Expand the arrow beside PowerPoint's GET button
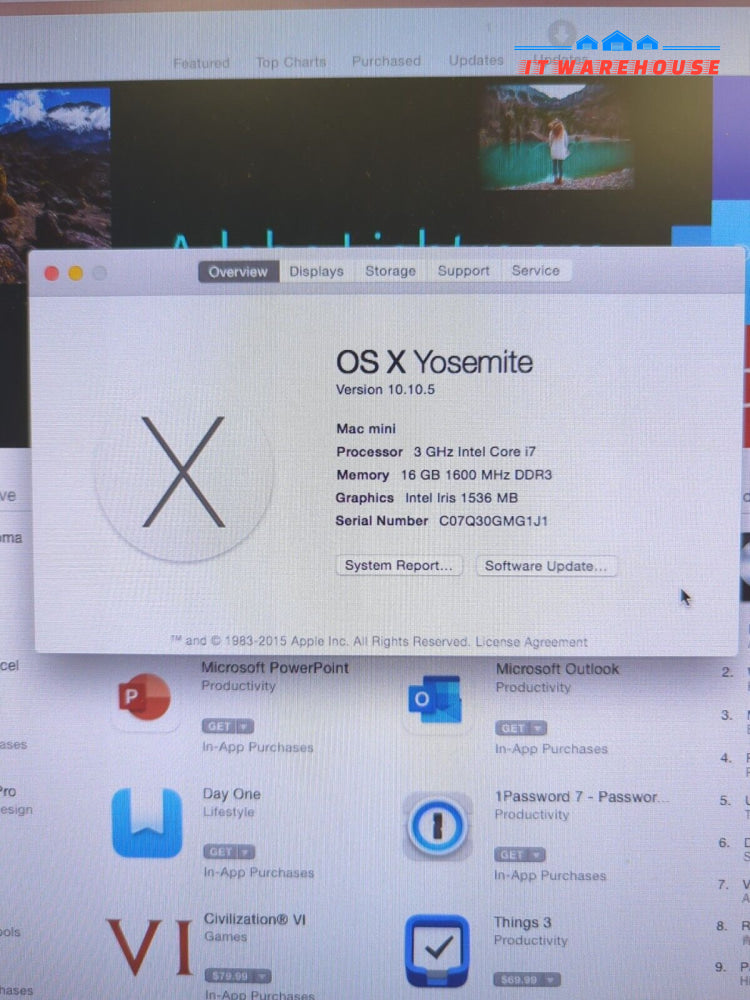 click(244, 726)
